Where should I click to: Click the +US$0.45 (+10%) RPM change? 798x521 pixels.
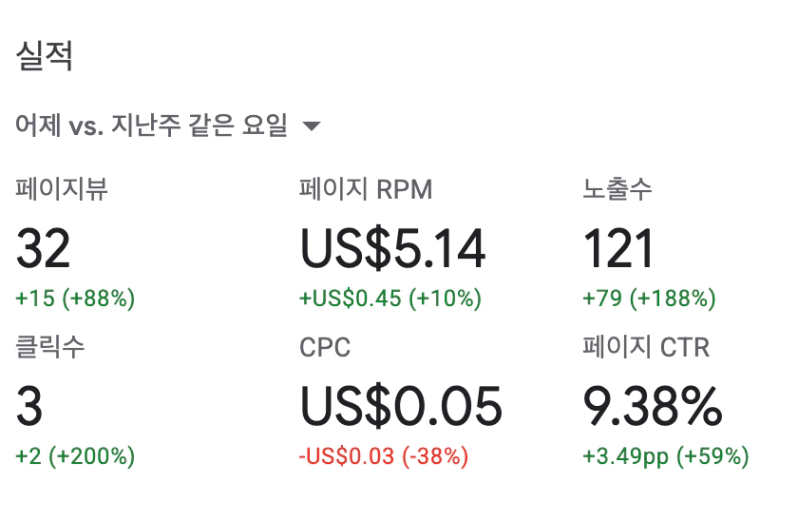(390, 298)
